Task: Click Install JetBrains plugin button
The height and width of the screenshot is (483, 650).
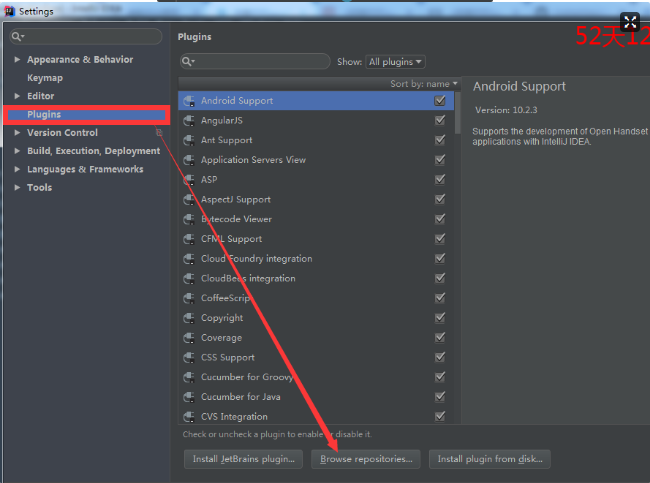Action: (243, 459)
